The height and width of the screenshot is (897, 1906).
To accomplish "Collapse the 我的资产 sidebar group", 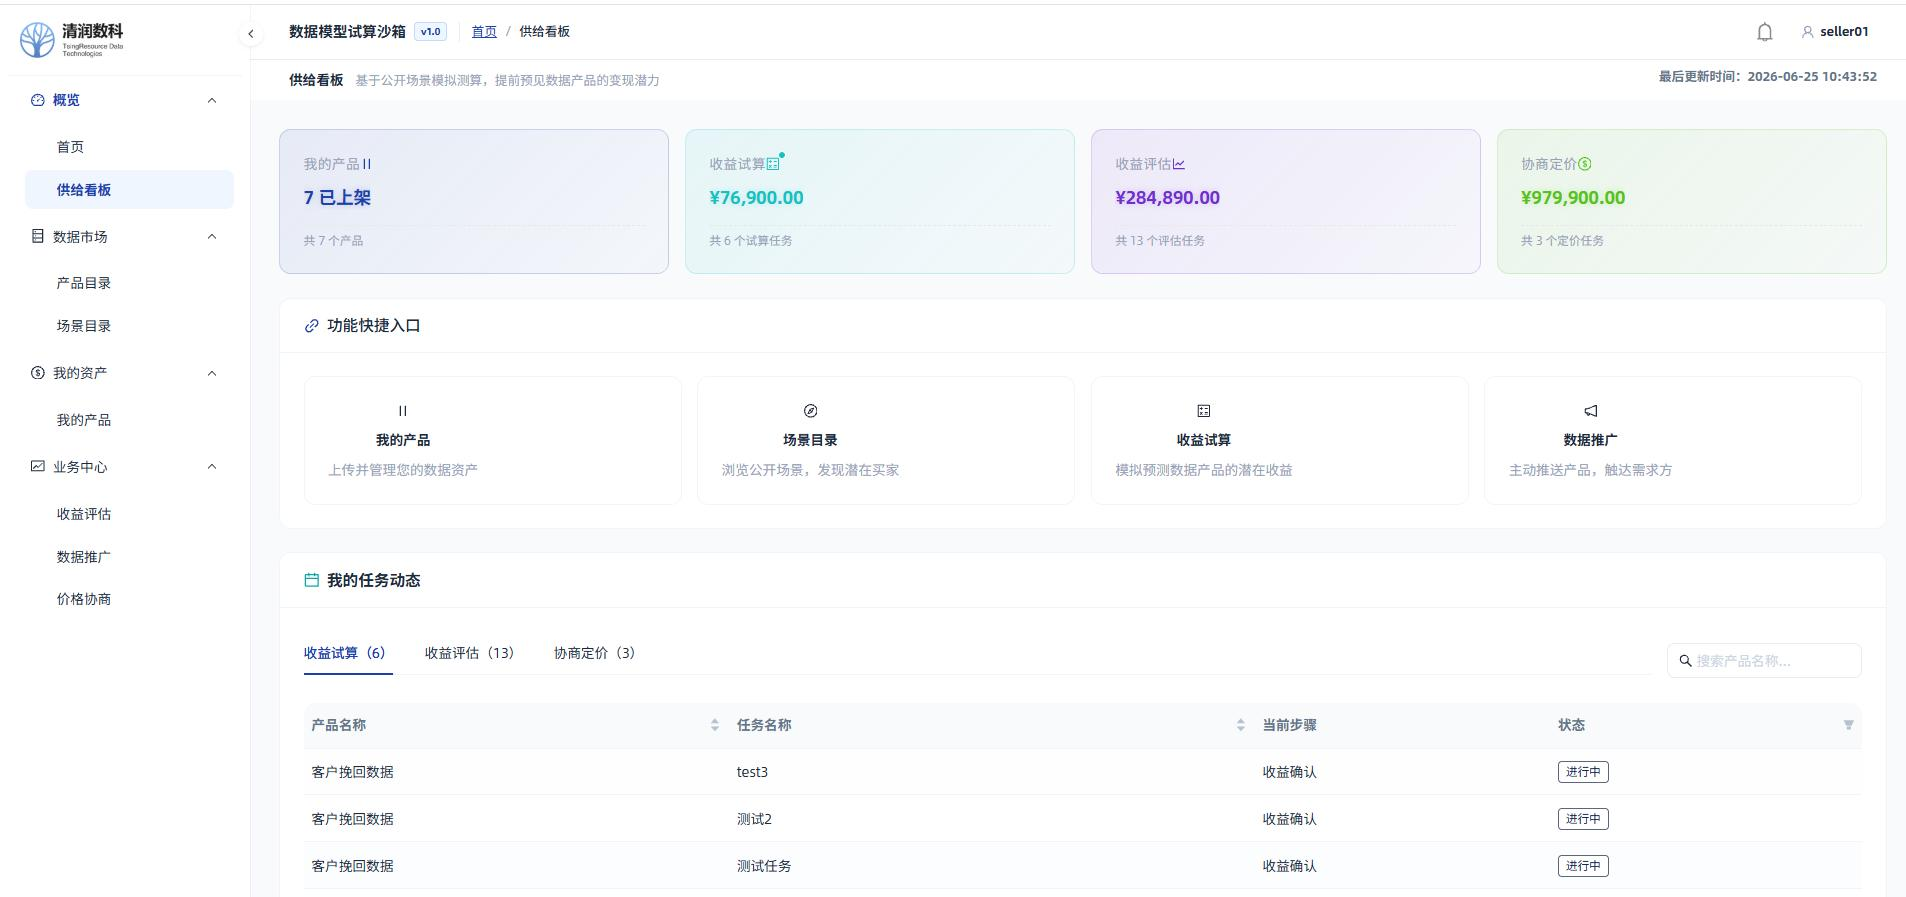I will pos(212,373).
